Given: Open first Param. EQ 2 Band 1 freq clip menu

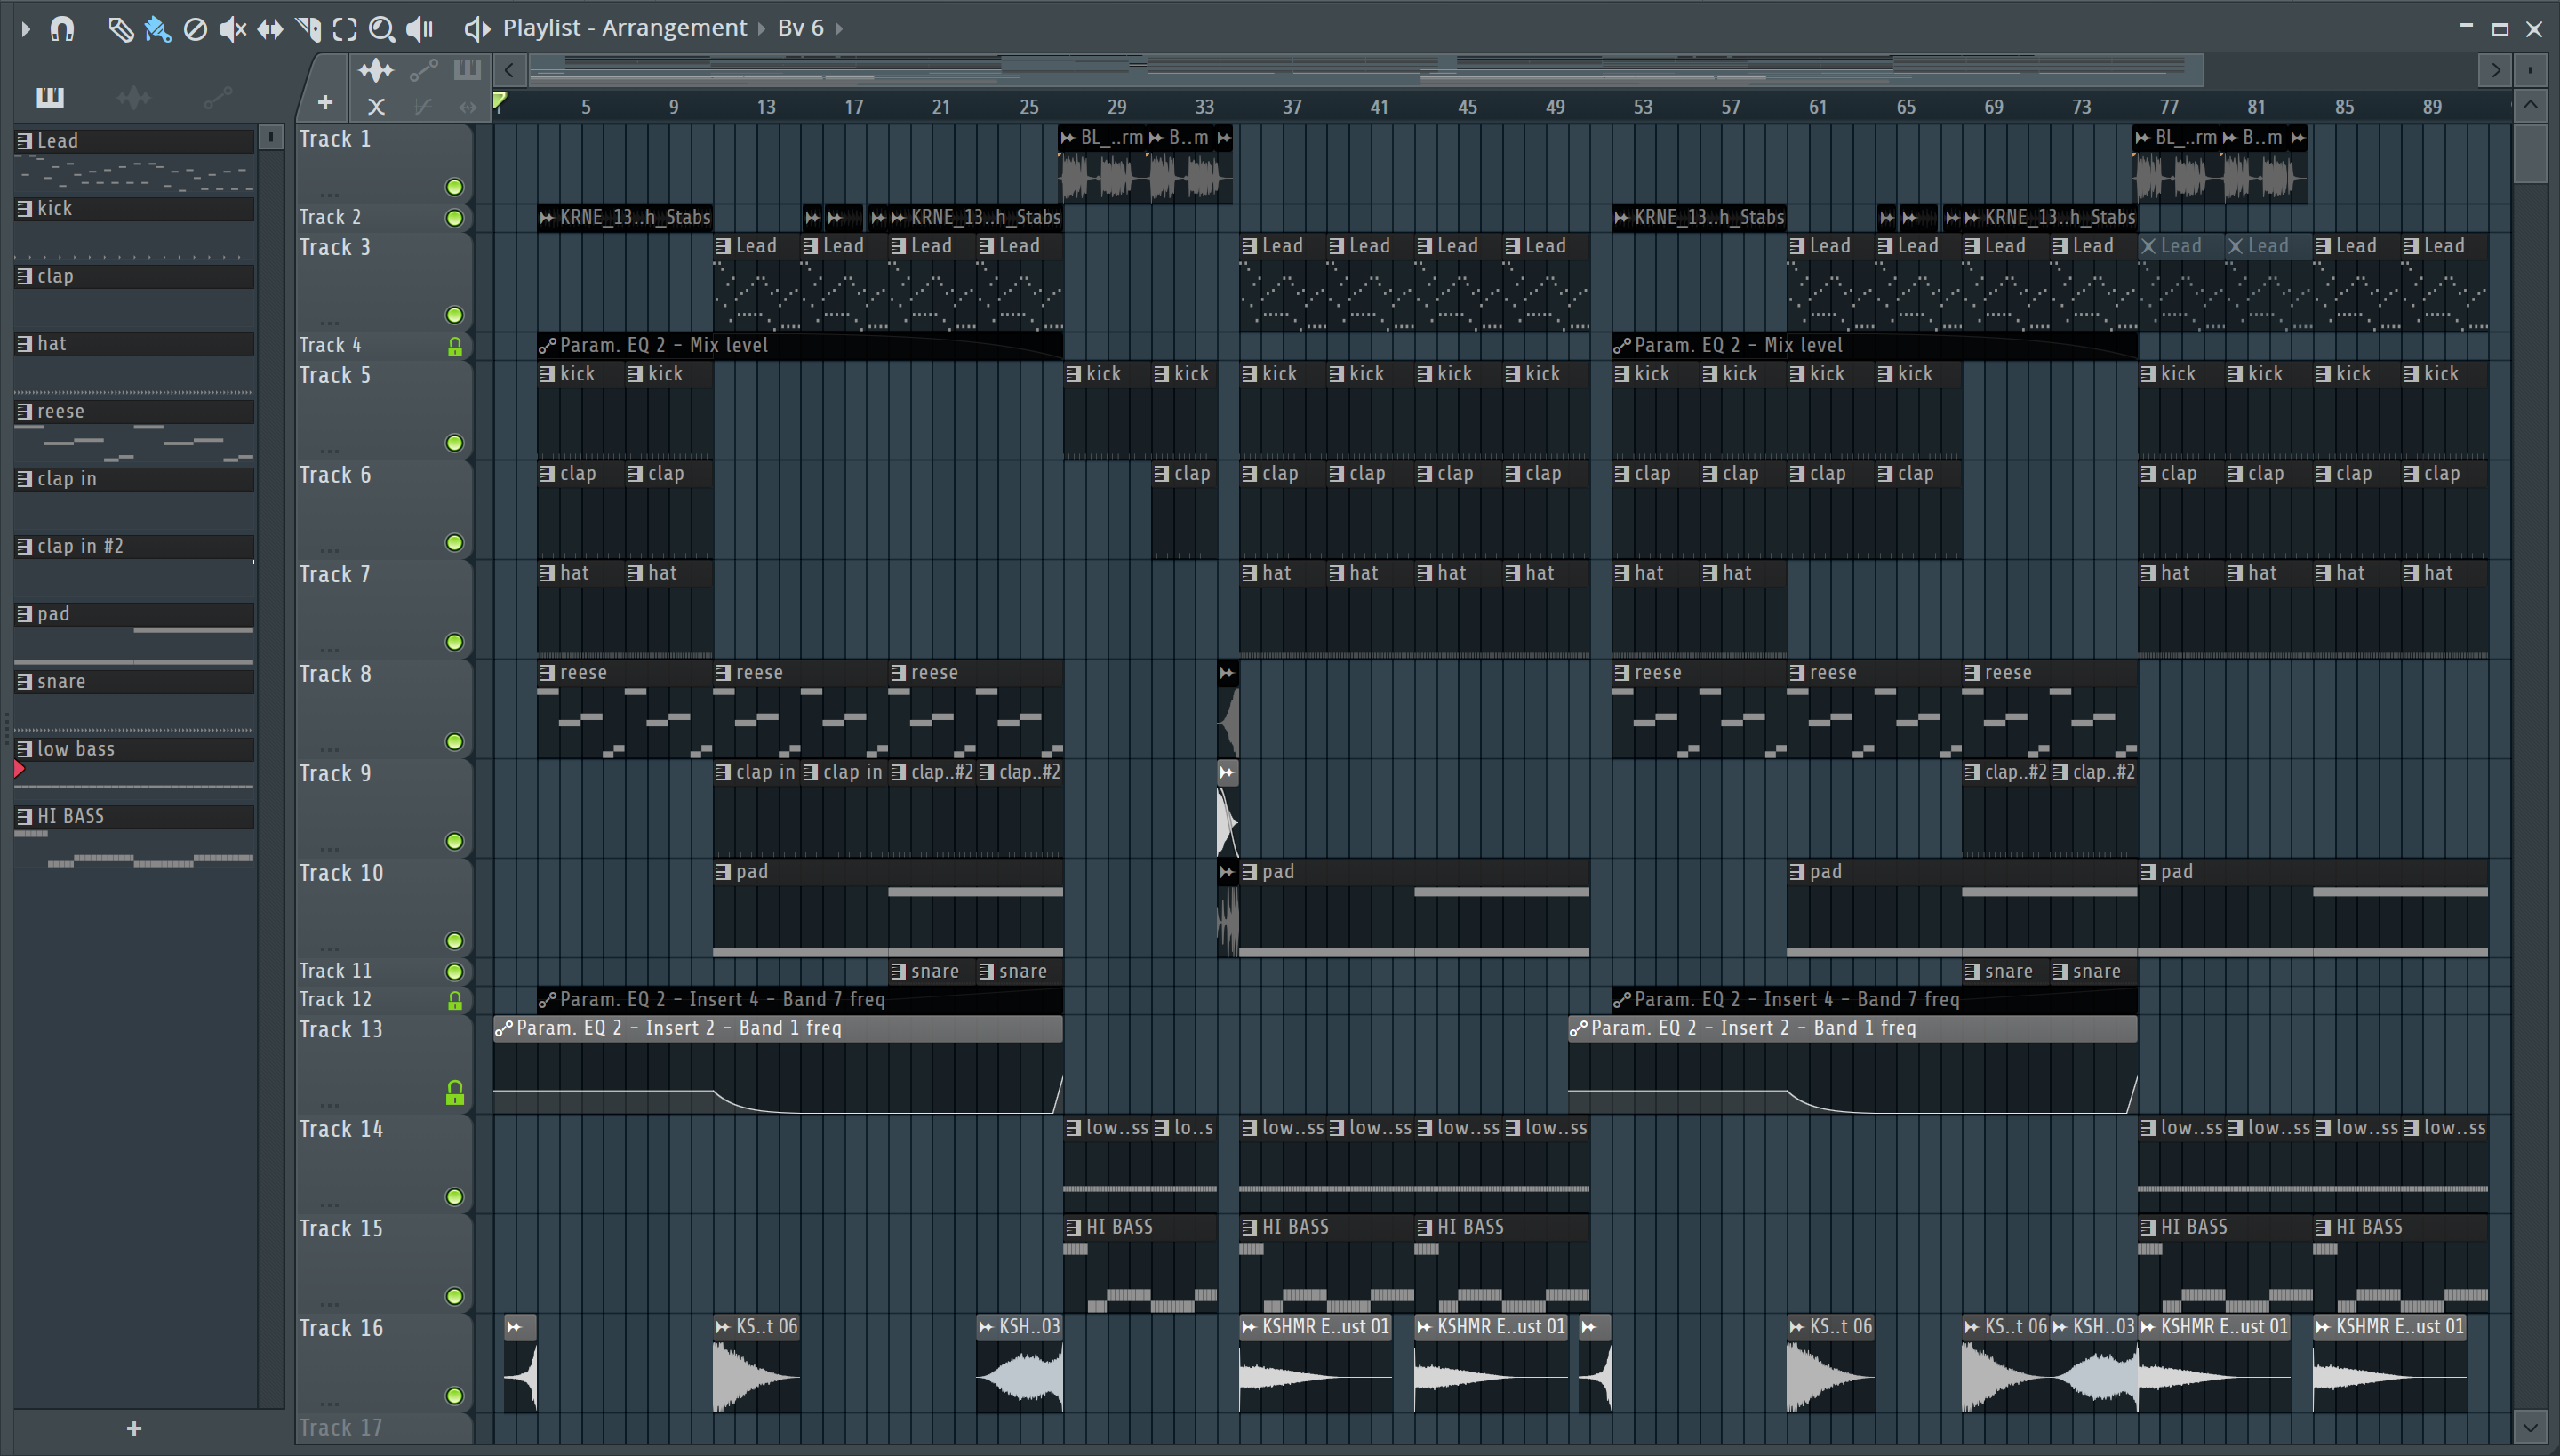Looking at the screenshot, I should click(504, 1029).
